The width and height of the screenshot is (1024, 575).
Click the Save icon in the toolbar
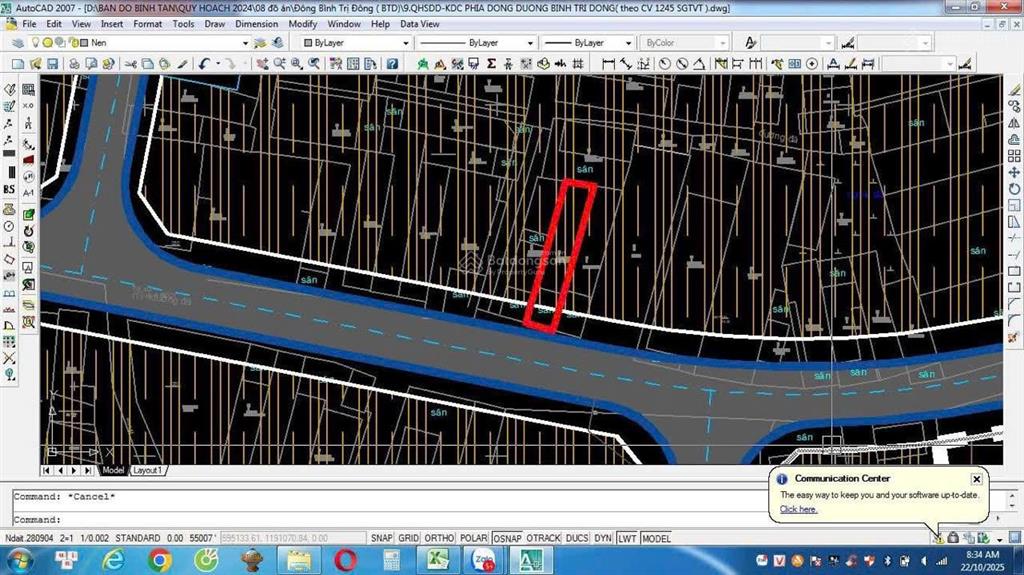(x=51, y=63)
